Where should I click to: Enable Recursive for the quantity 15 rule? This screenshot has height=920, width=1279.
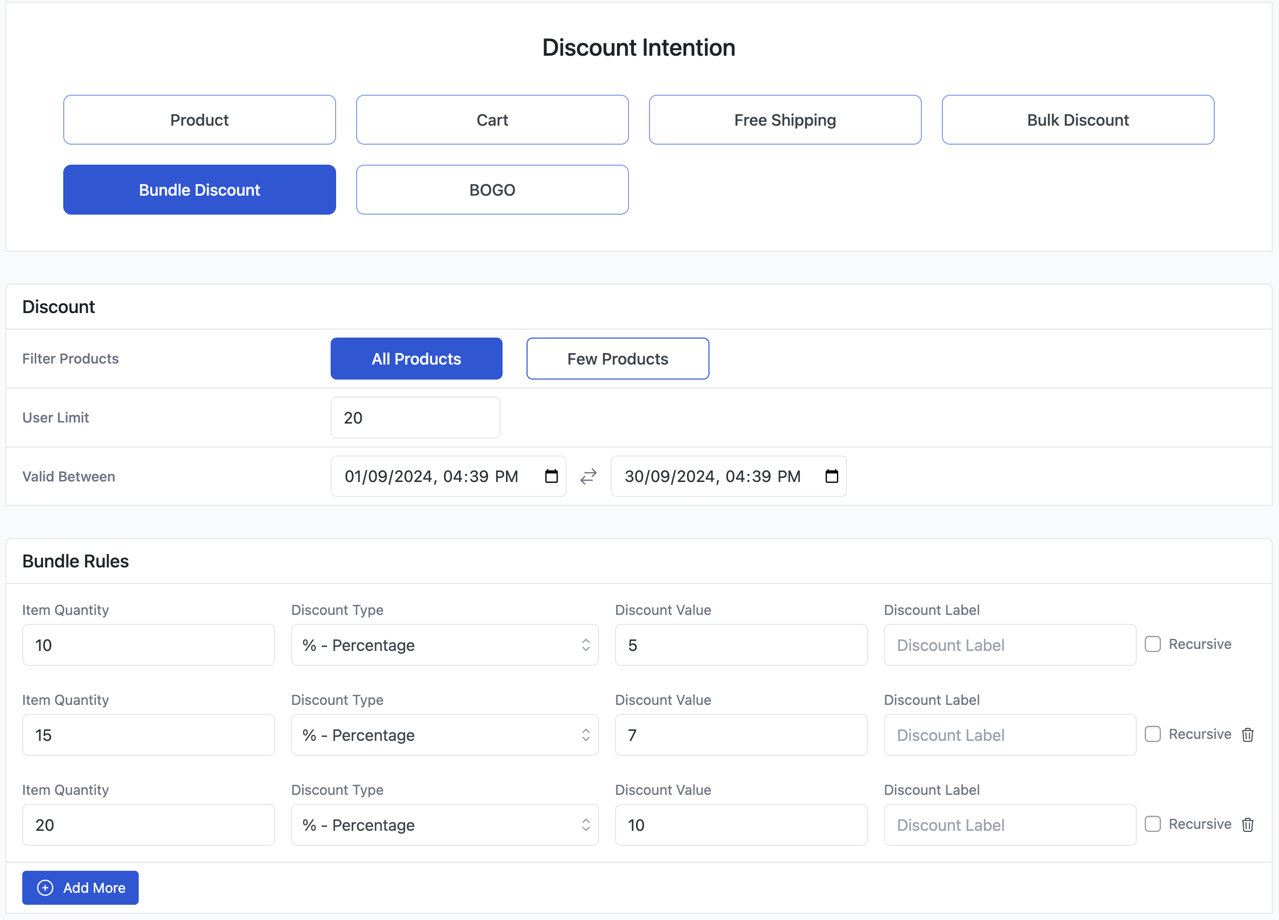[1153, 734]
